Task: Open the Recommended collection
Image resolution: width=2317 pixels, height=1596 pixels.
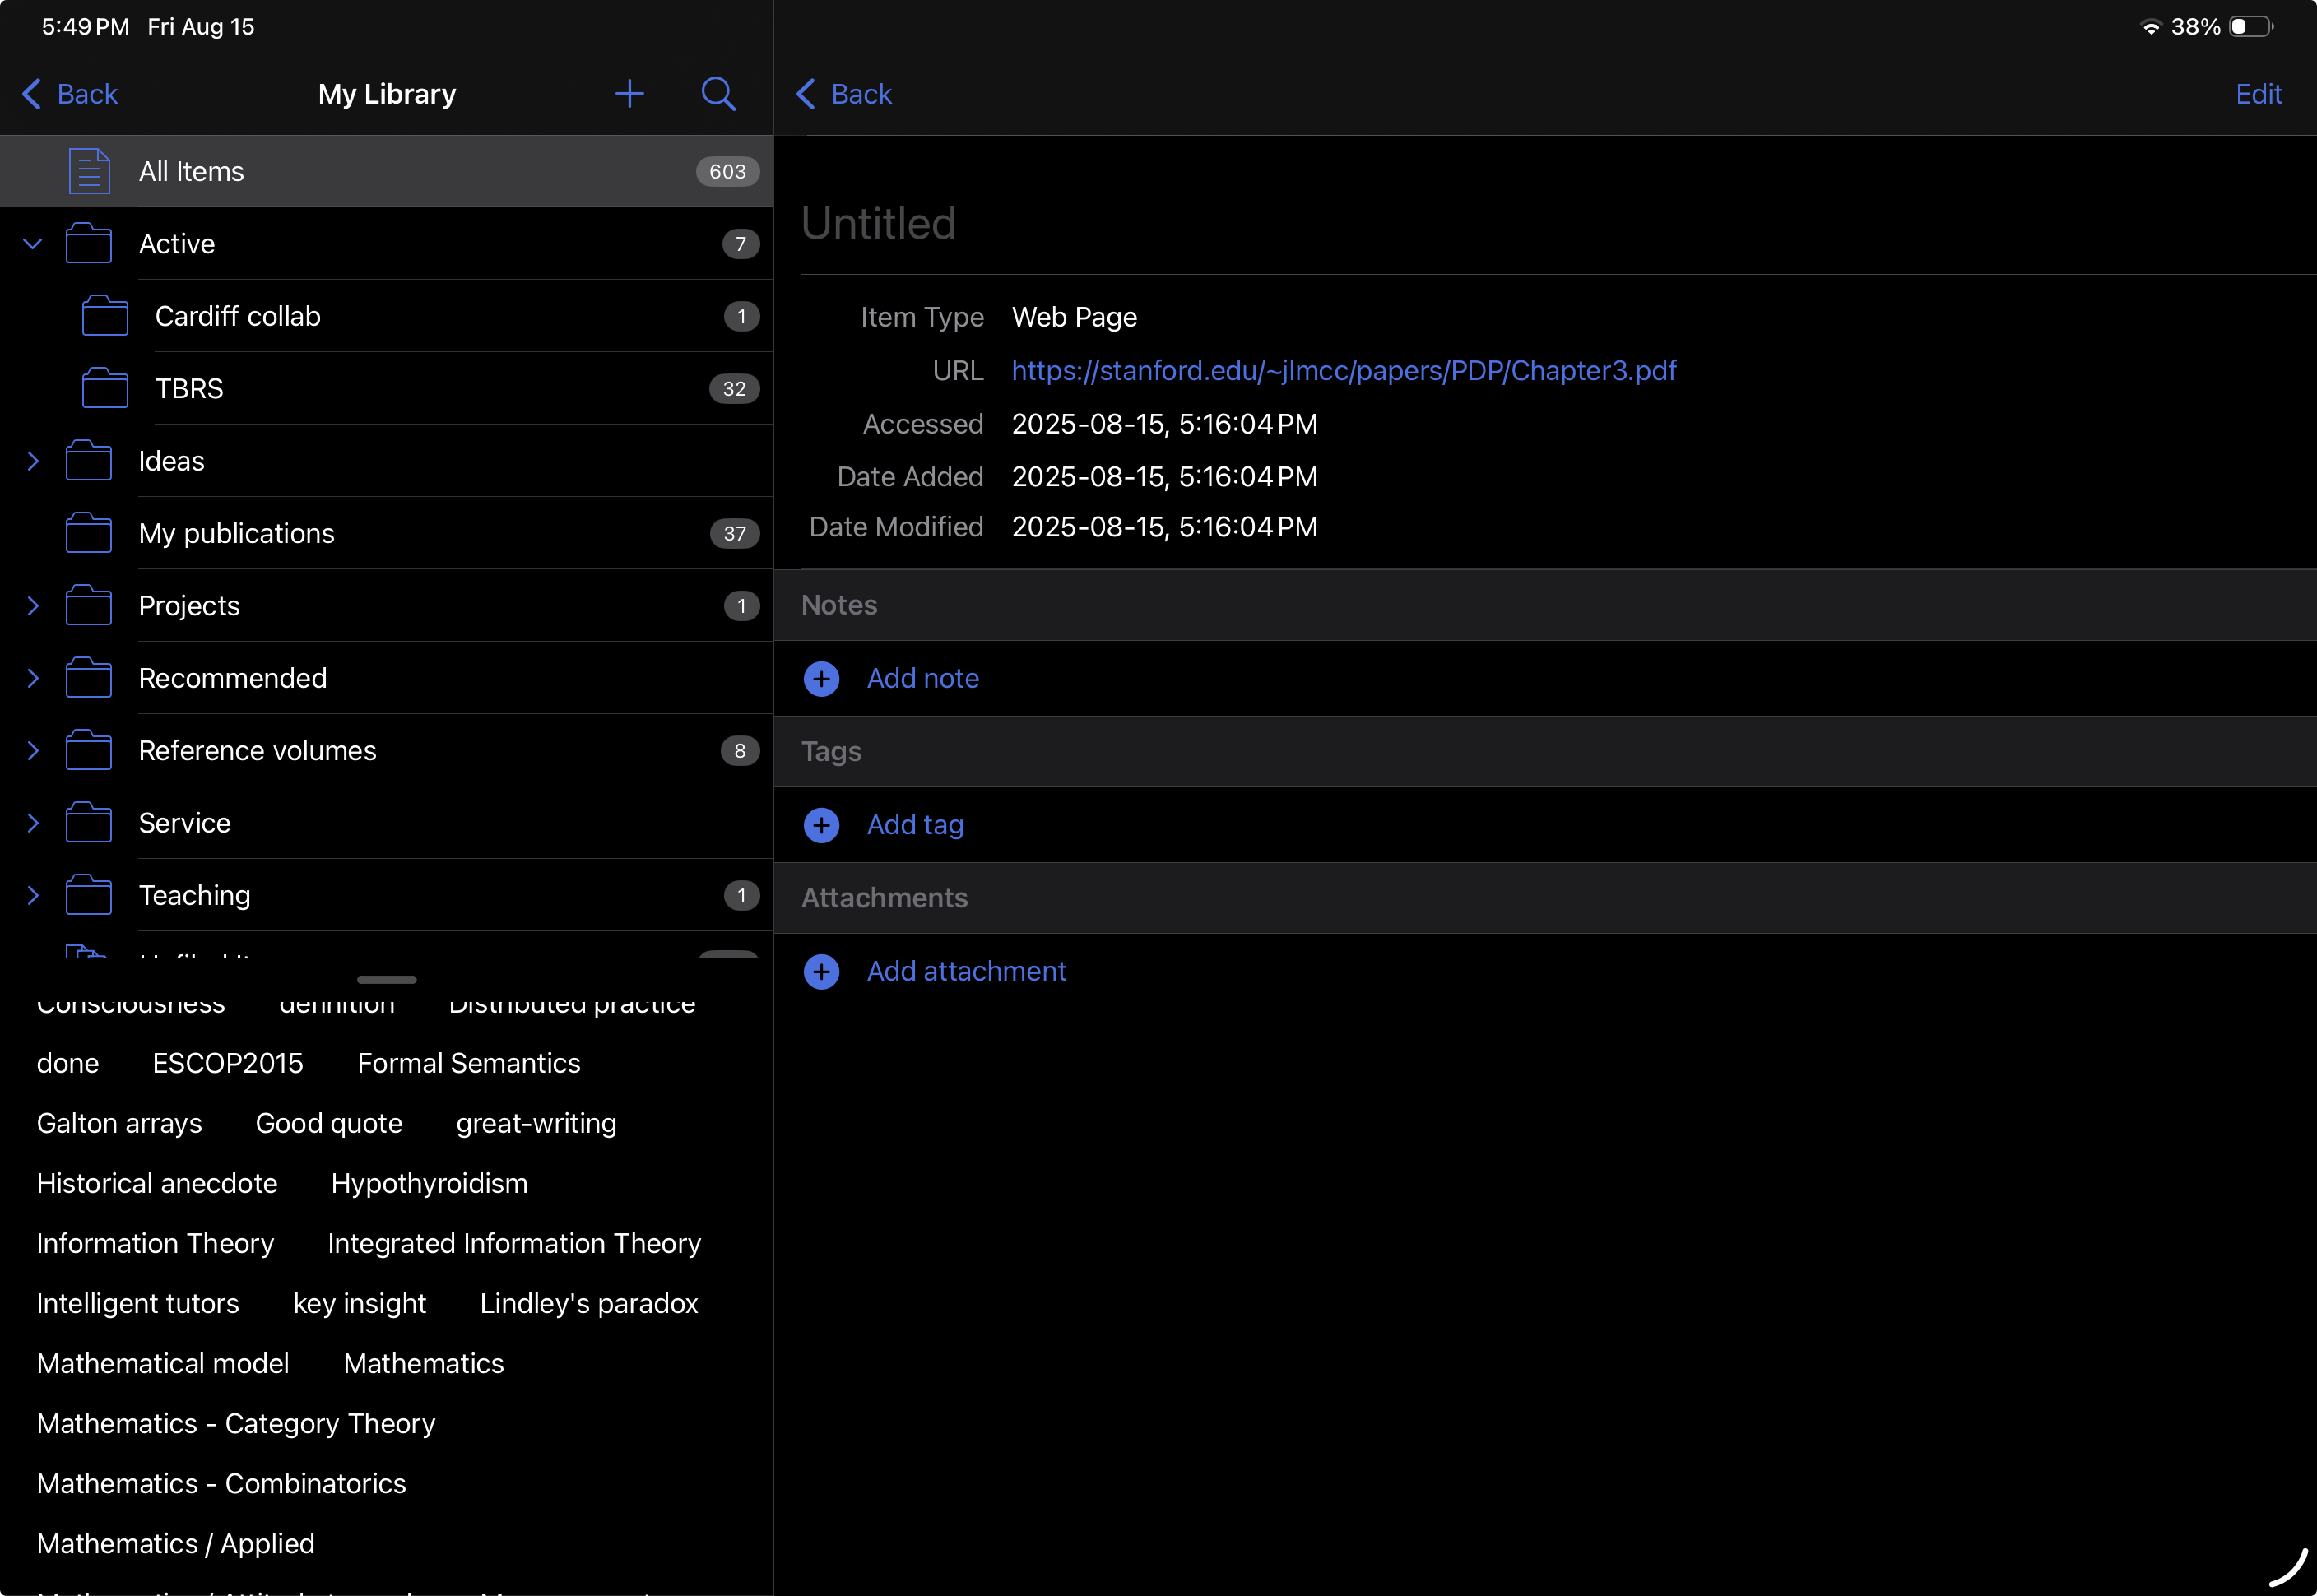Action: (x=232, y=678)
